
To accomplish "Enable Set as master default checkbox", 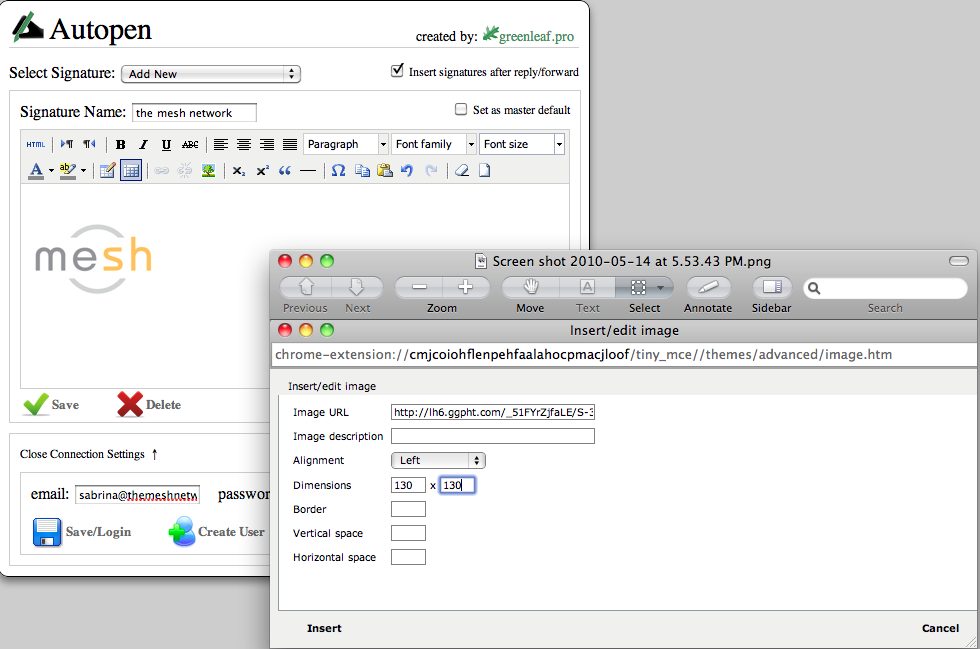I will tap(461, 109).
